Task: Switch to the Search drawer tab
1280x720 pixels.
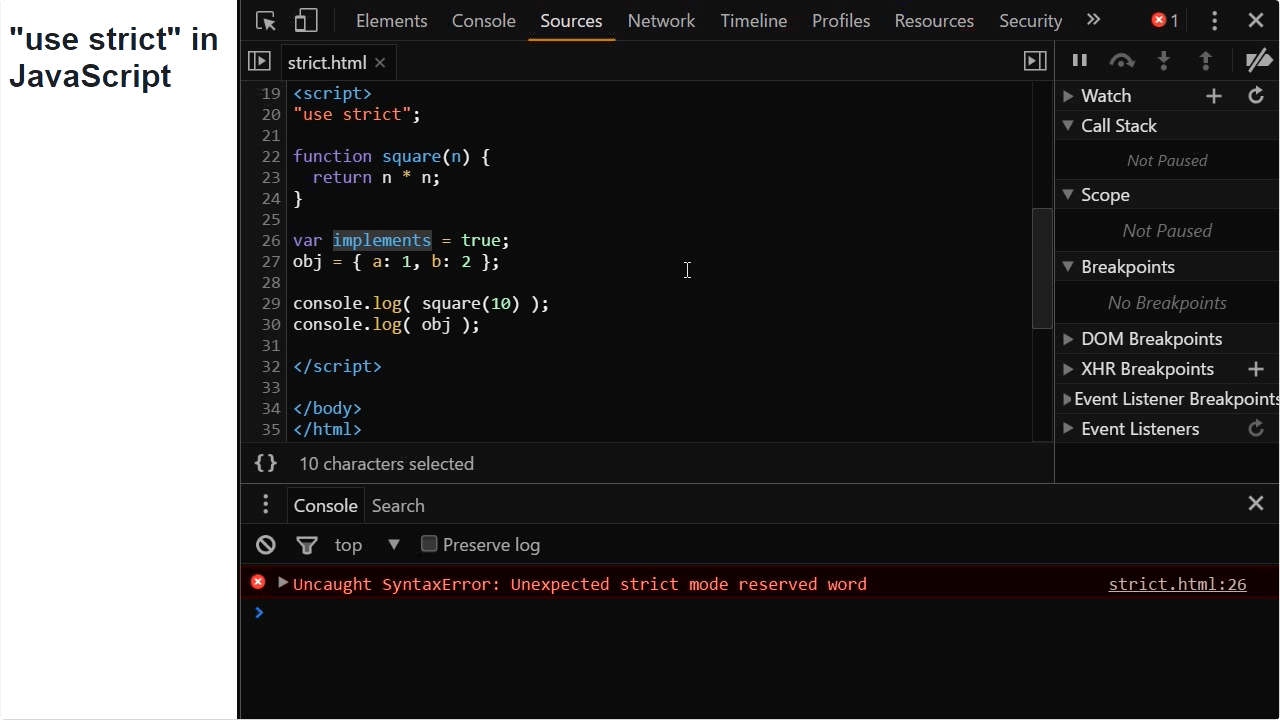Action: (398, 505)
